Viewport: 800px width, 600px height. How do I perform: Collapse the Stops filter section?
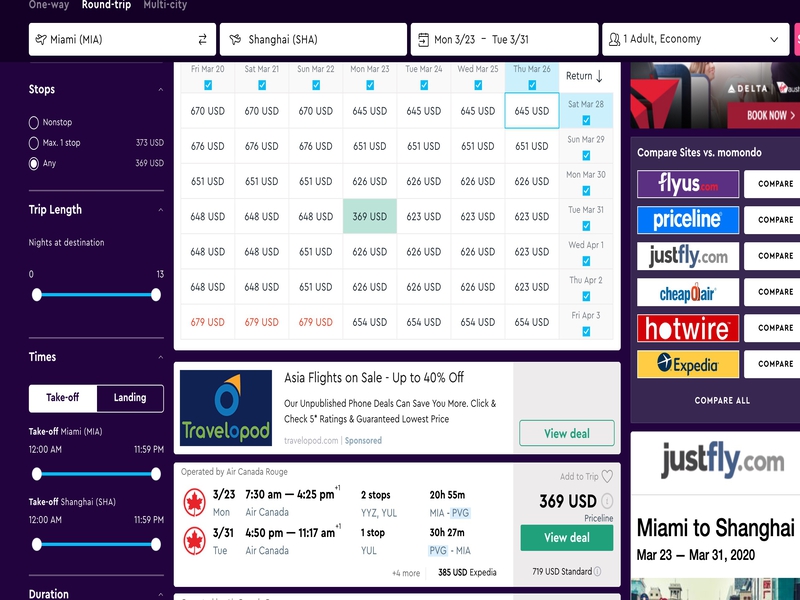tap(161, 90)
